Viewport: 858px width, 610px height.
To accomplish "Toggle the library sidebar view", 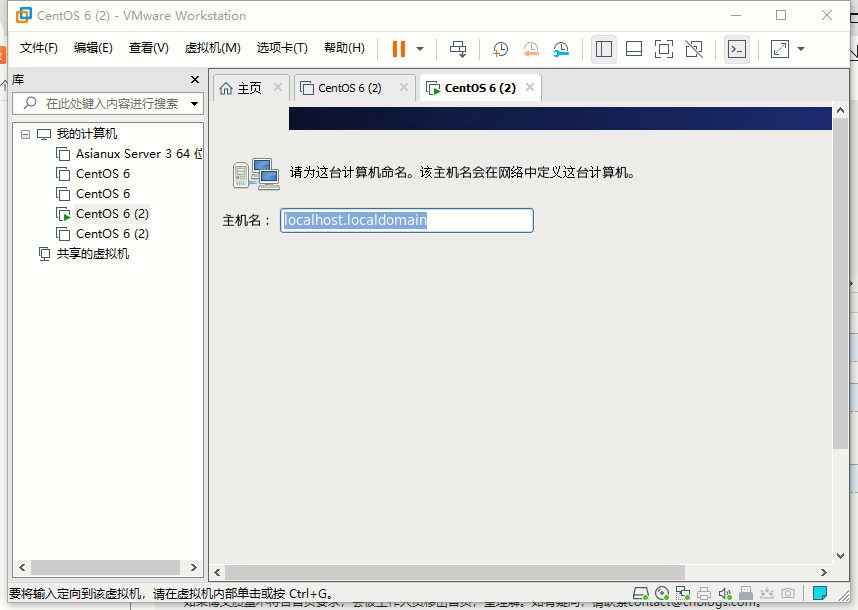I will click(x=604, y=49).
